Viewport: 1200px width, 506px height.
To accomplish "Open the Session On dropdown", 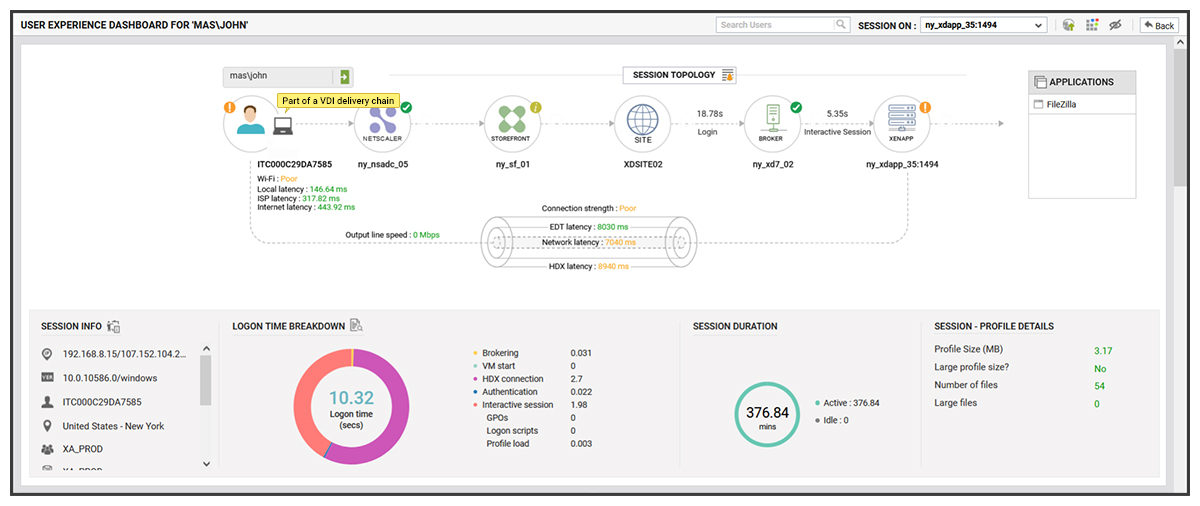I will (984, 25).
